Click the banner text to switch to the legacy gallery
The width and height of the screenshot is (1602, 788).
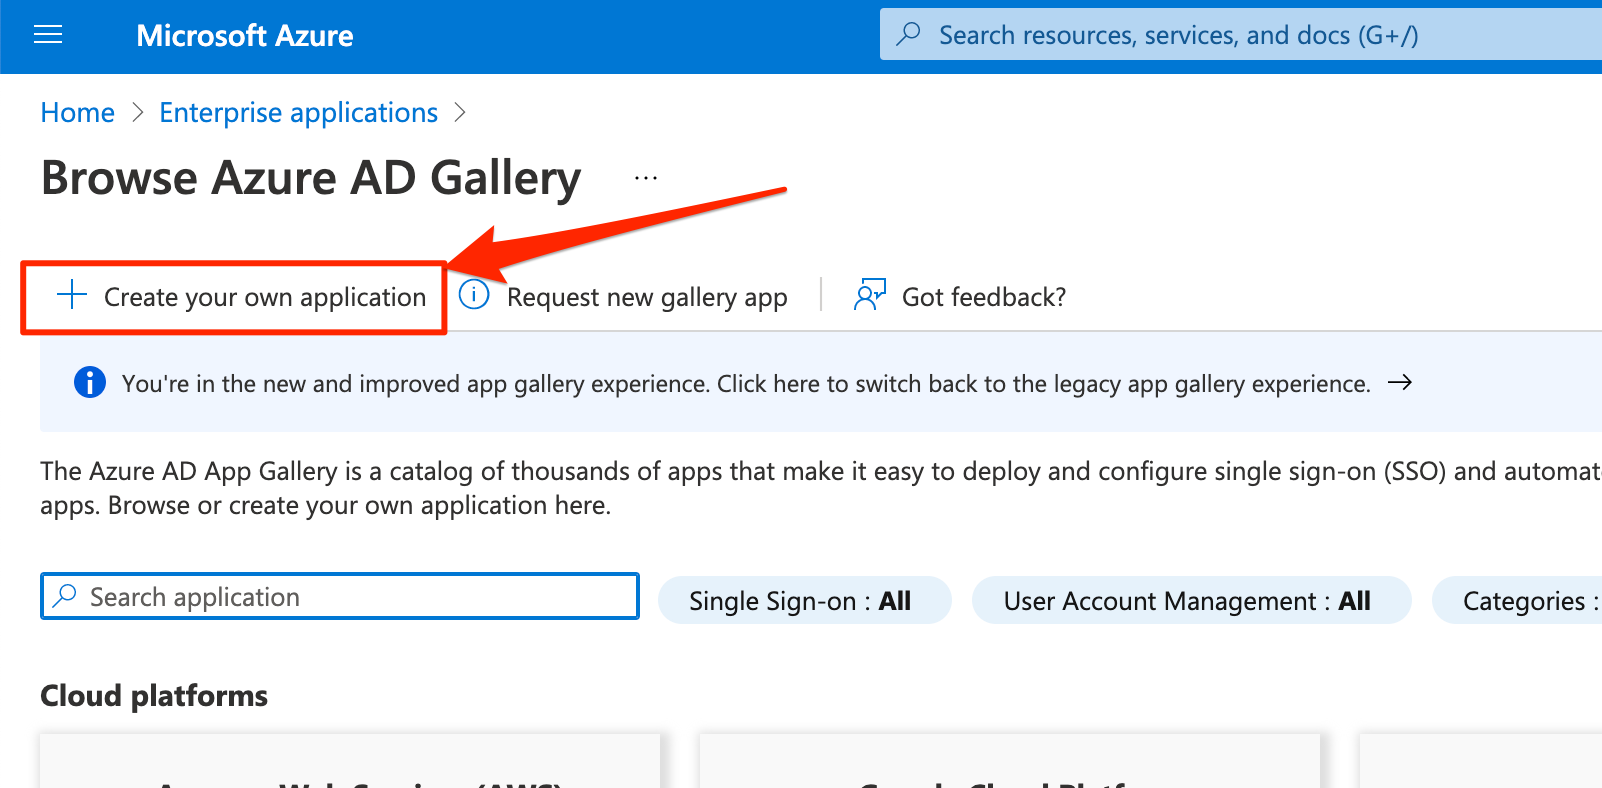coord(745,384)
